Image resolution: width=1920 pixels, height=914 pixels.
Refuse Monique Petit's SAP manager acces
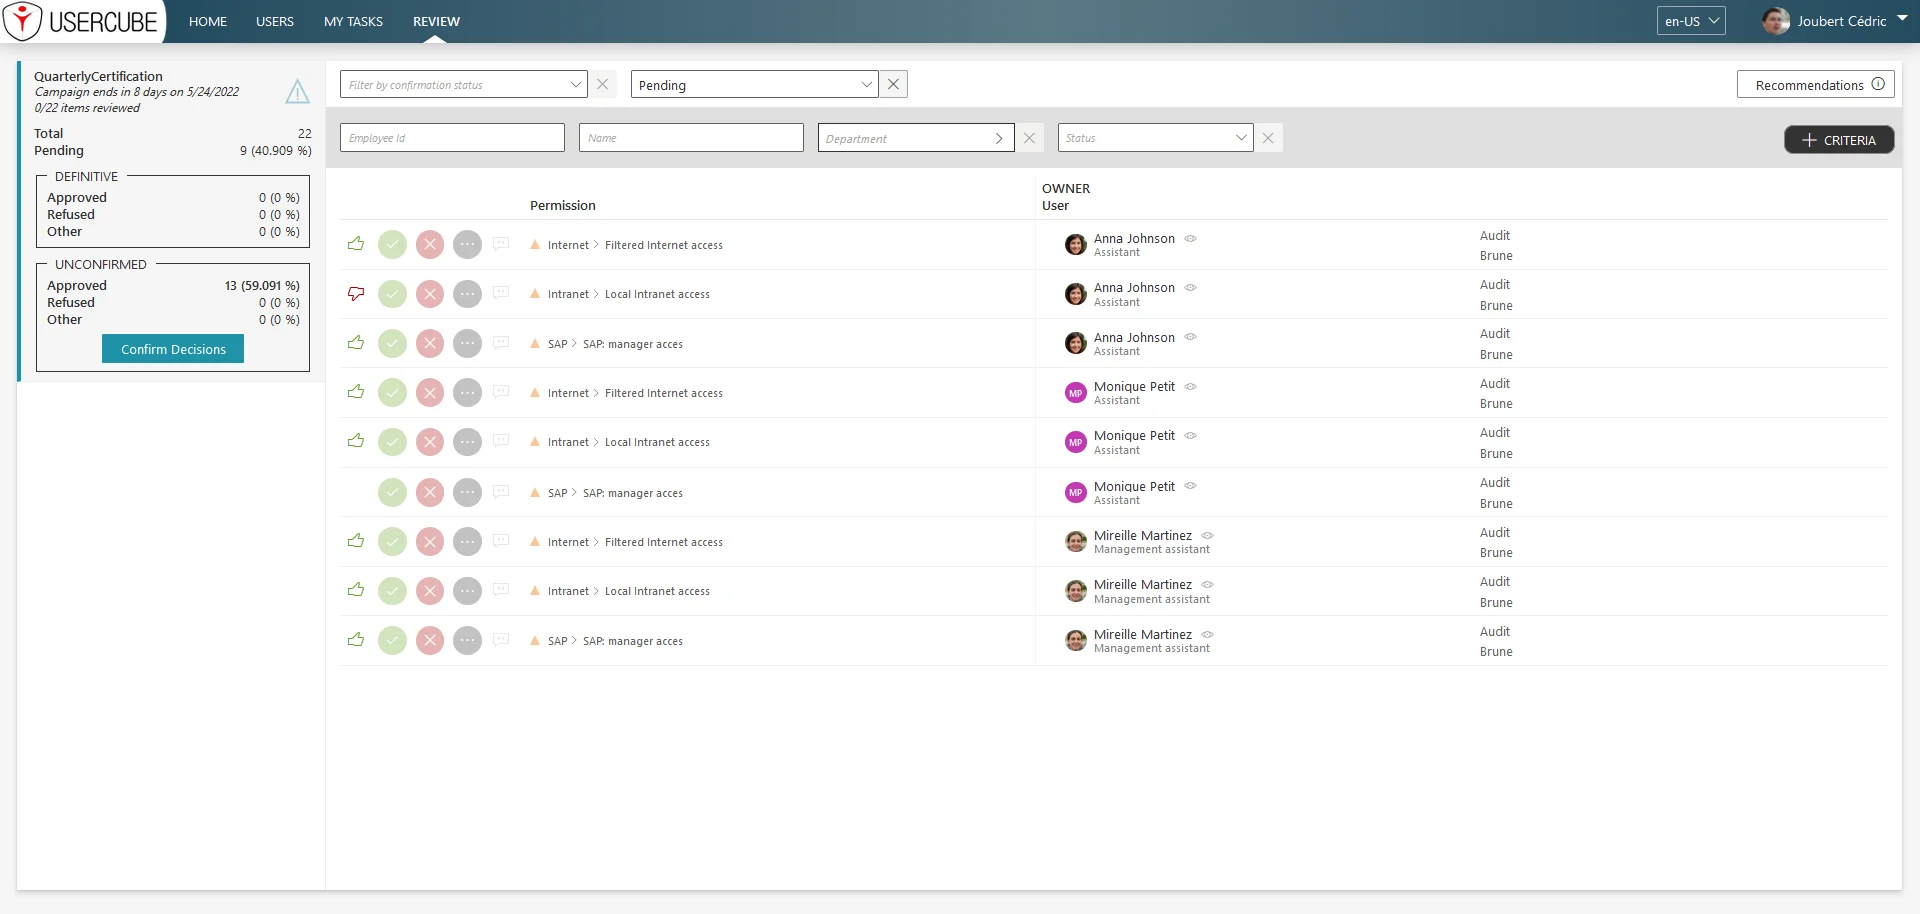point(430,493)
